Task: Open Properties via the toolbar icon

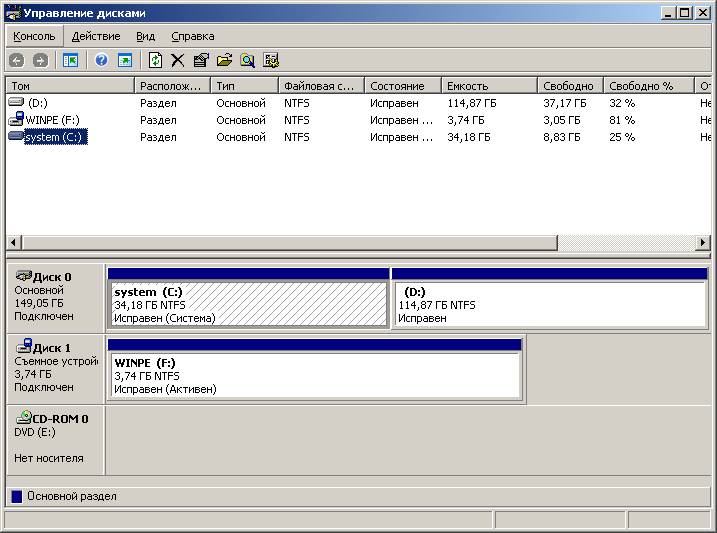Action: pos(201,61)
